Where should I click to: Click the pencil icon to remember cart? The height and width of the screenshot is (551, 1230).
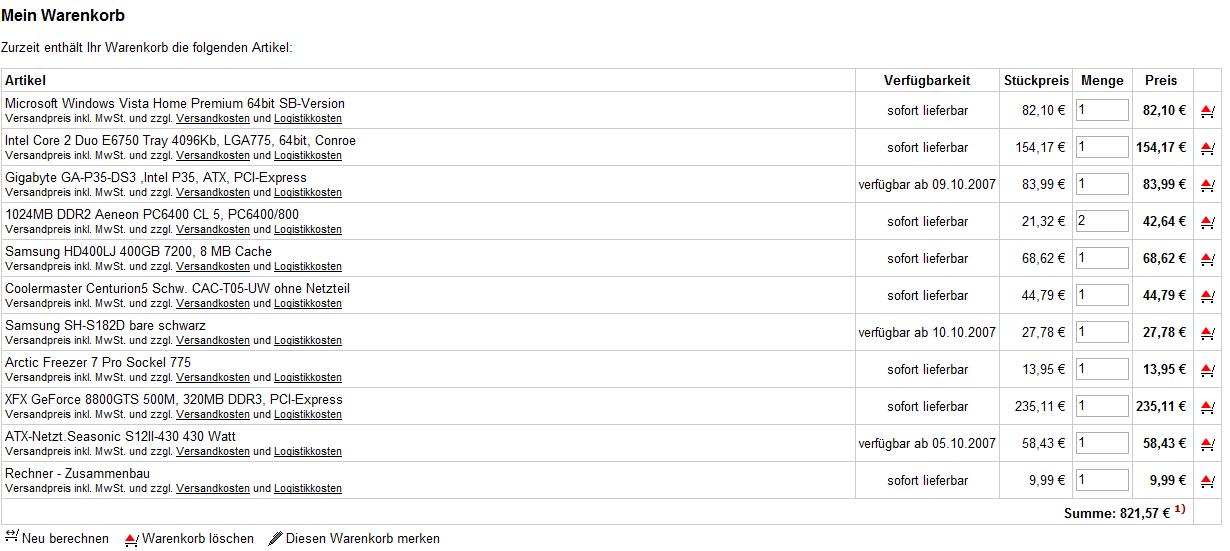tap(276, 538)
